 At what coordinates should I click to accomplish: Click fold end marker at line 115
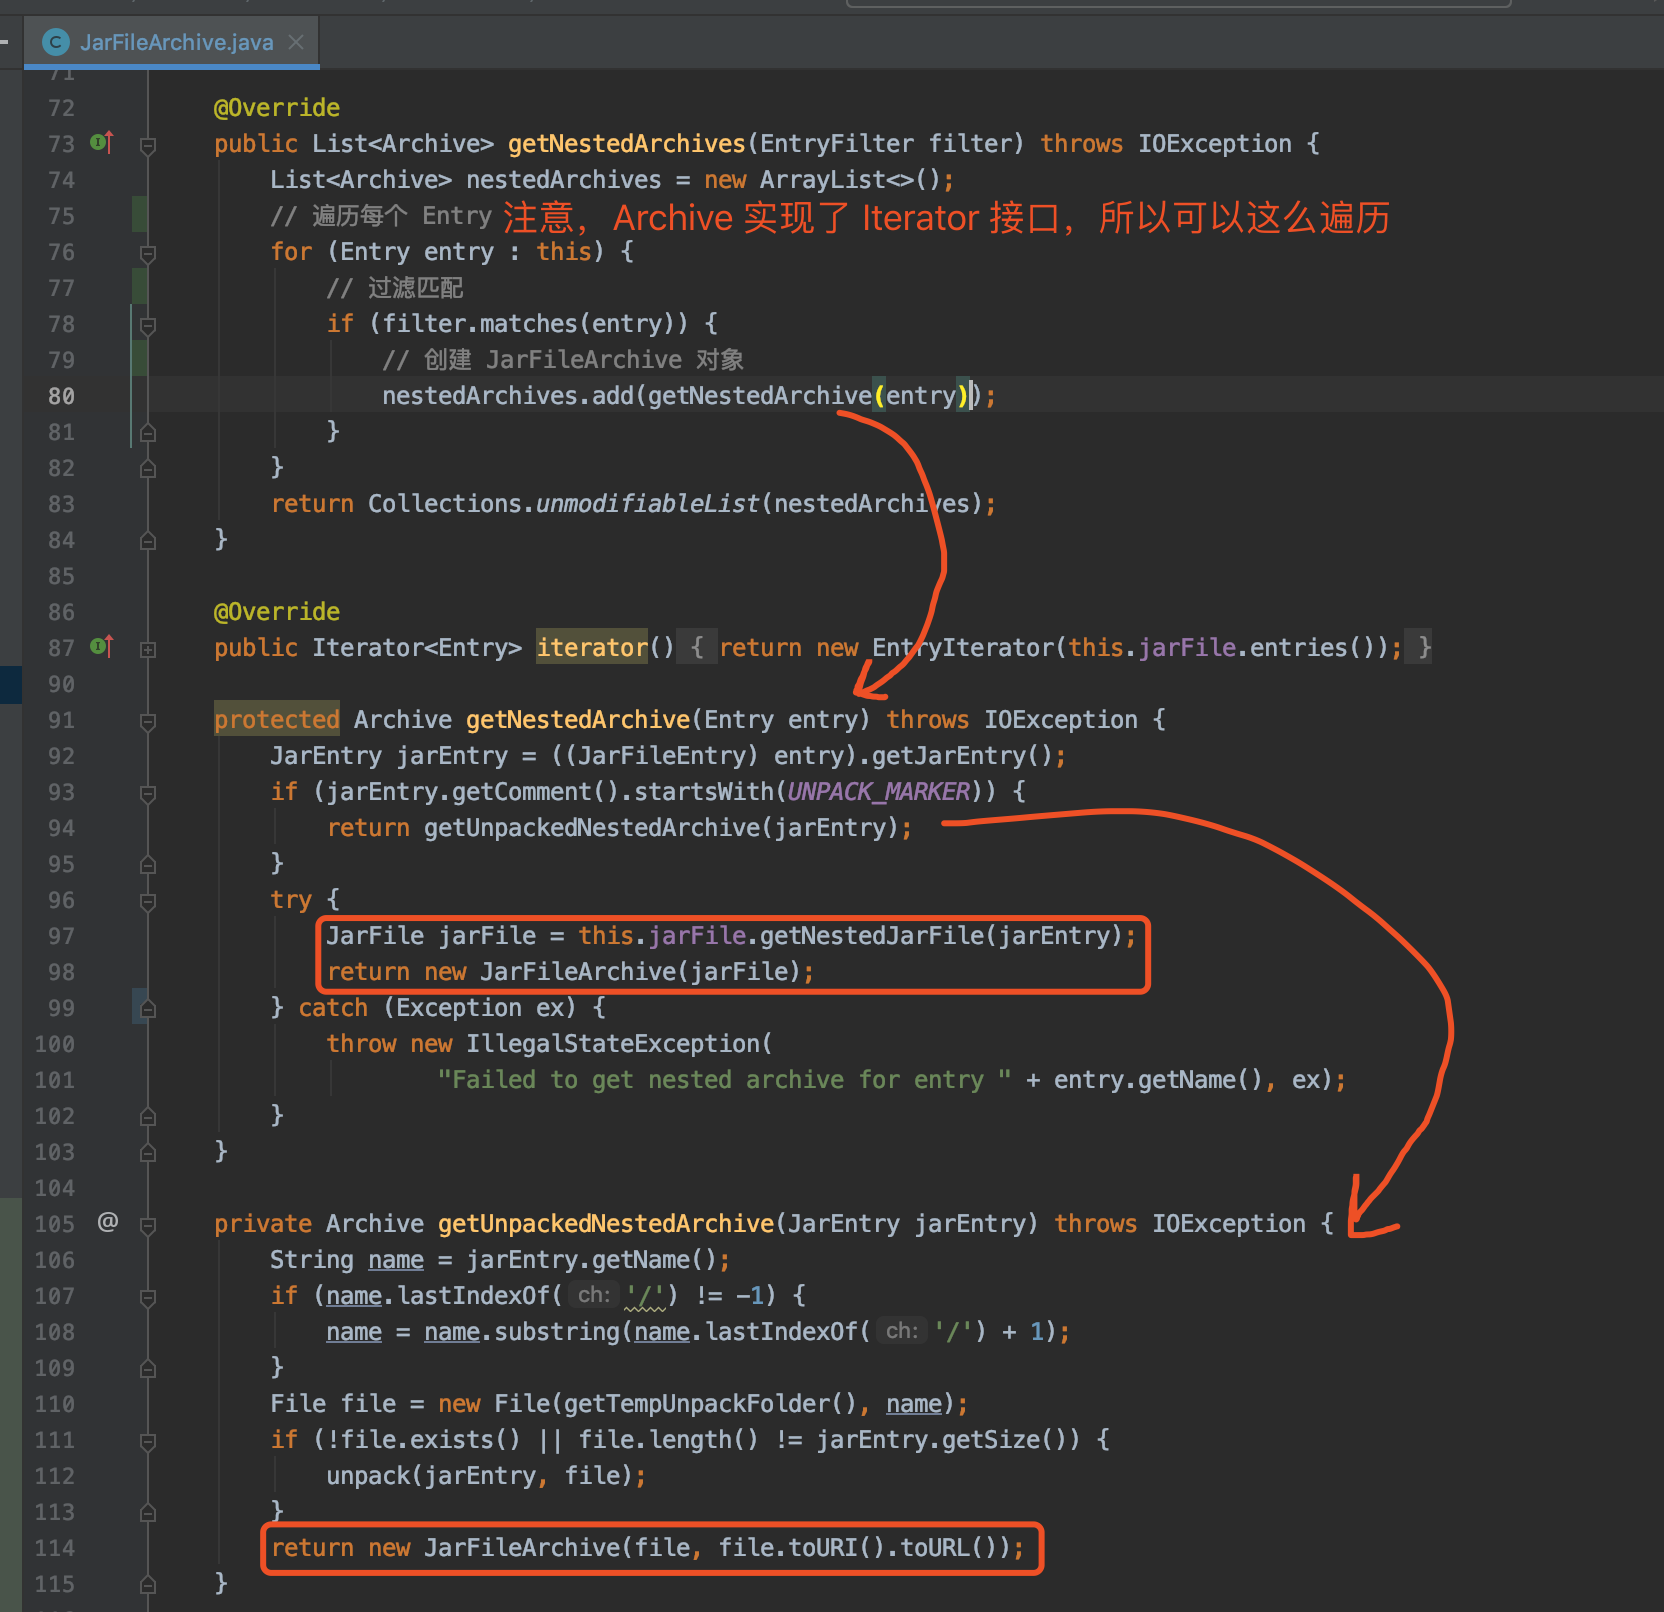click(x=148, y=1585)
